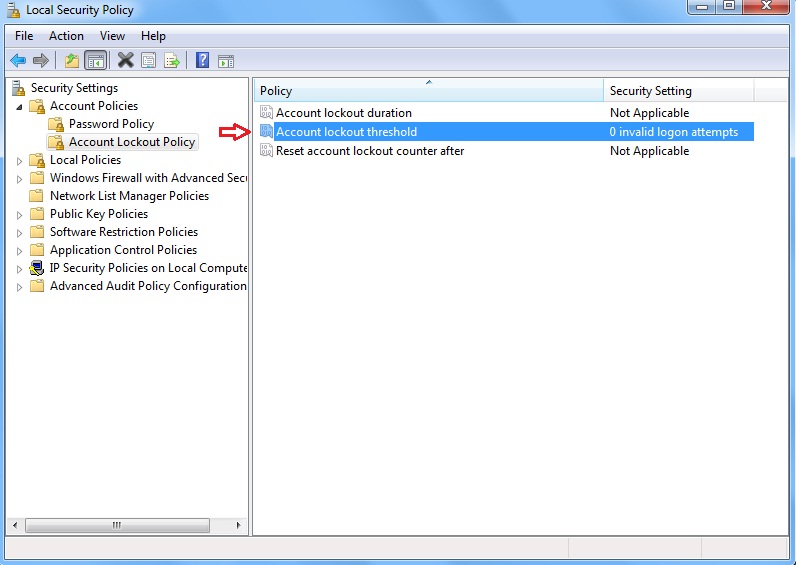Viewport: 796px width, 565px height.
Task: Select the Account lockout duration policy
Action: [x=343, y=113]
